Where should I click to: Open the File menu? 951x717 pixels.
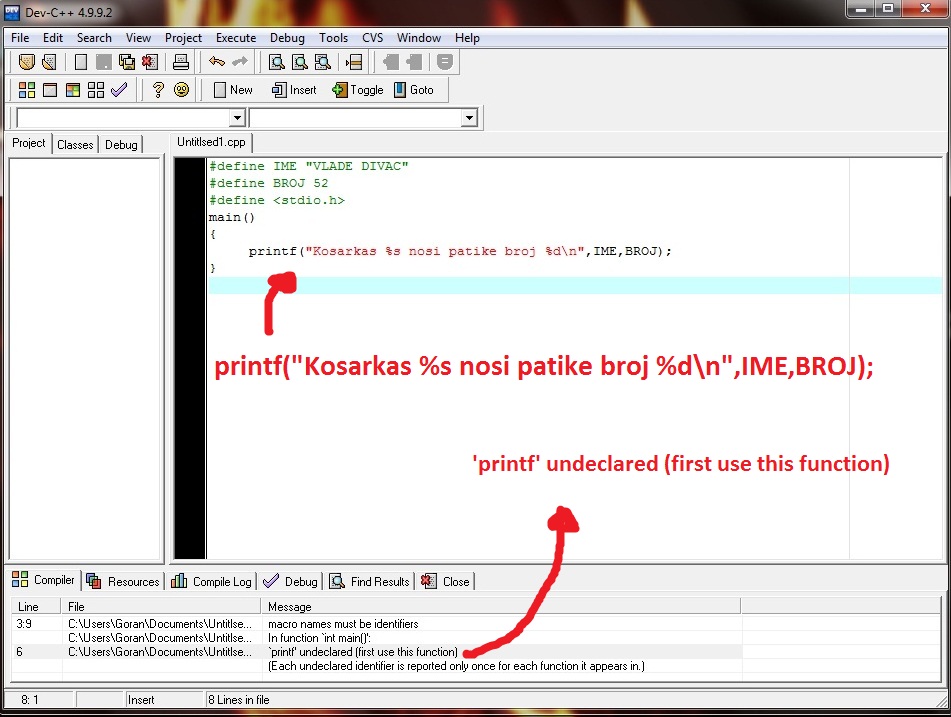pos(20,38)
